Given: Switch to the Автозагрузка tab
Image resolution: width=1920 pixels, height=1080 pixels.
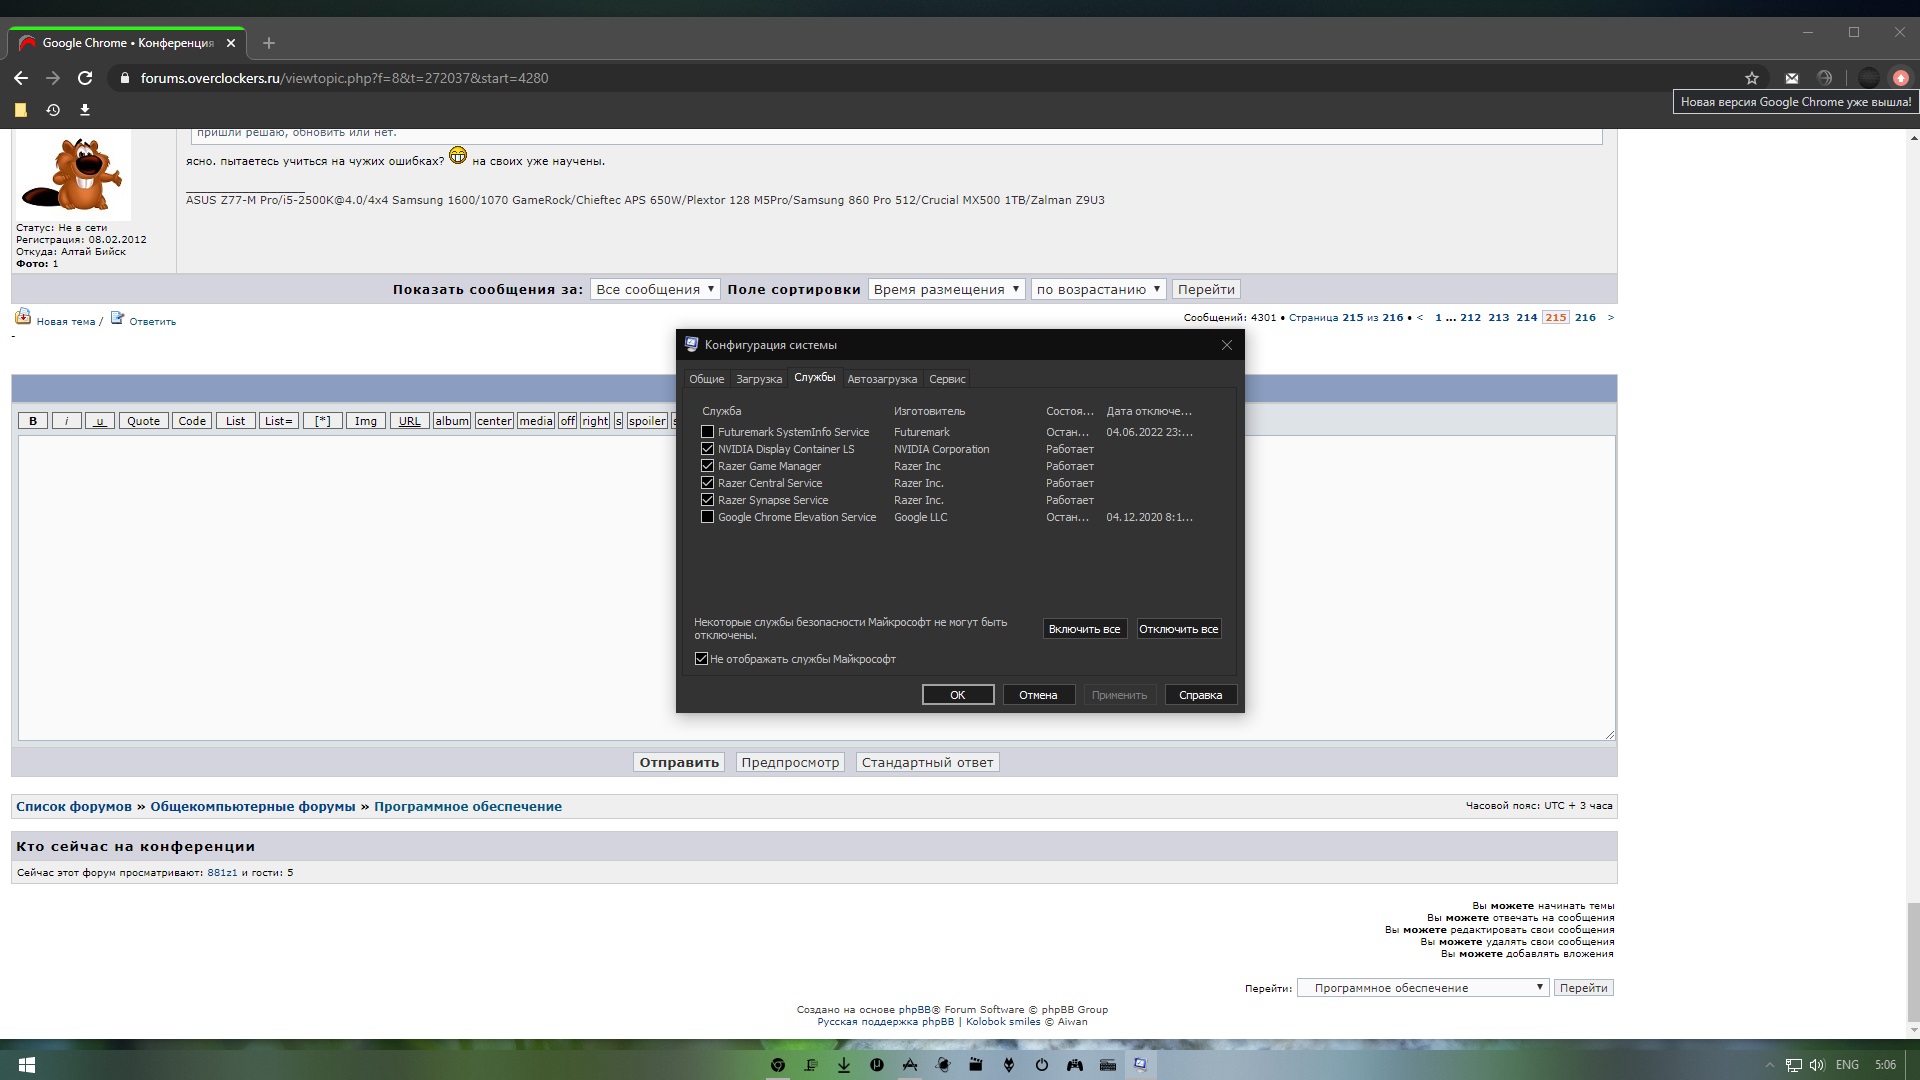Looking at the screenshot, I should tap(882, 379).
